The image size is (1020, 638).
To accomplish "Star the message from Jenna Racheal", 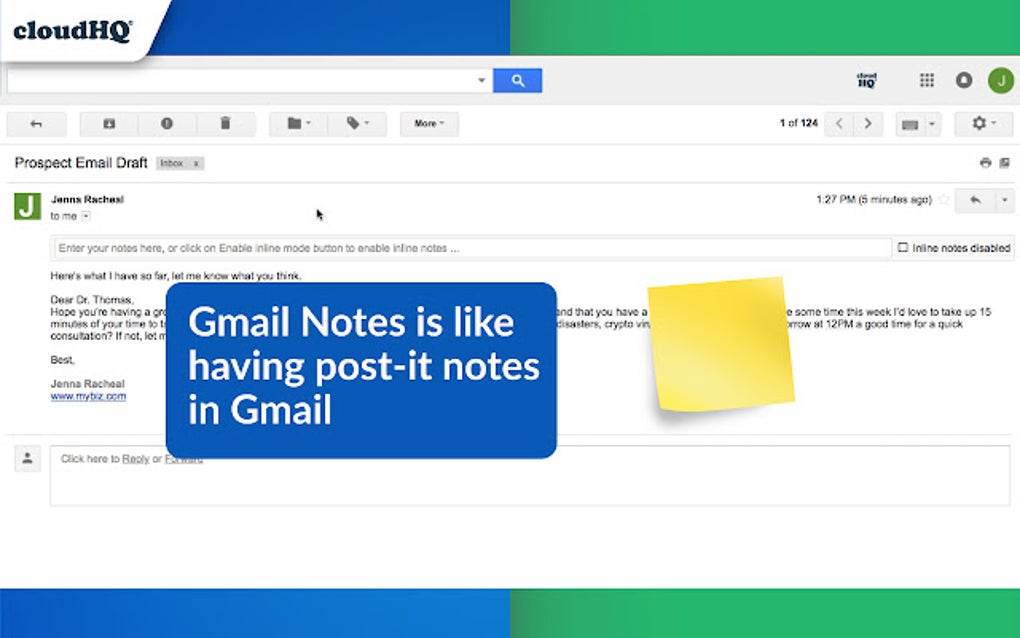I will pyautogui.click(x=944, y=199).
